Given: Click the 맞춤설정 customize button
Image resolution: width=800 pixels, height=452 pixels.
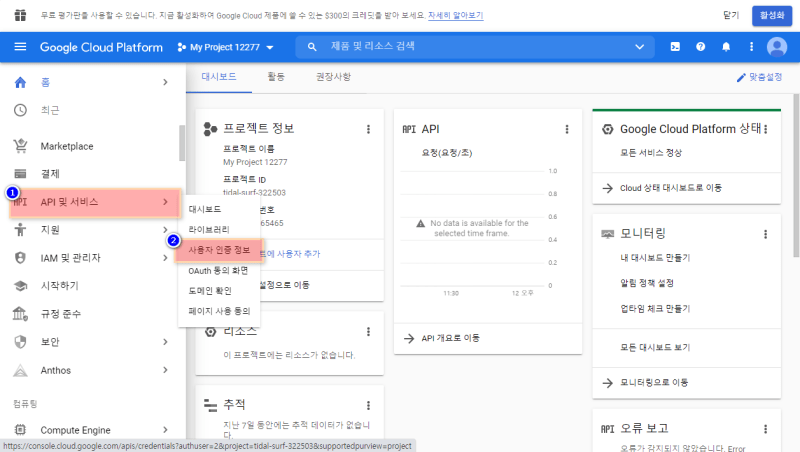Looking at the screenshot, I should (x=759, y=77).
